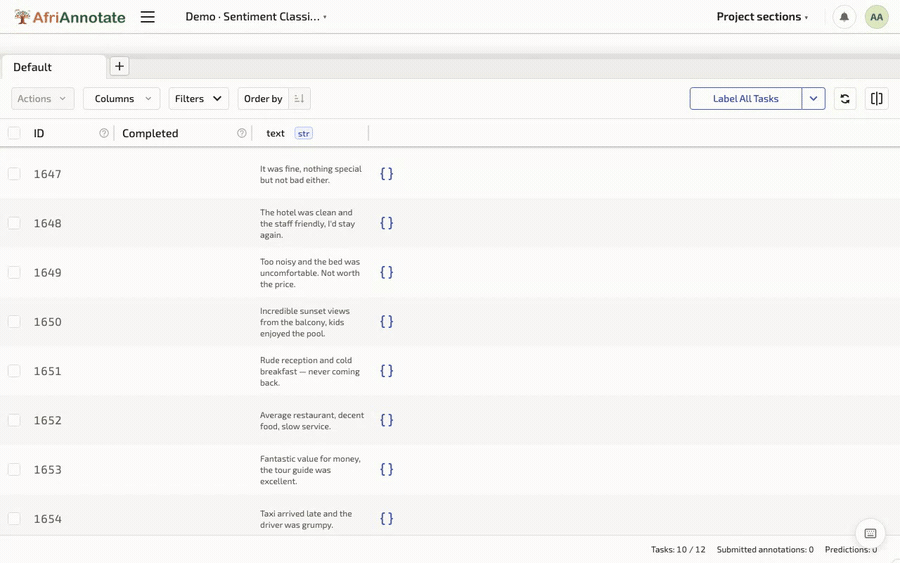The height and width of the screenshot is (563, 900).
Task: Click text 'The hotel was clean and'
Action: (x=306, y=212)
